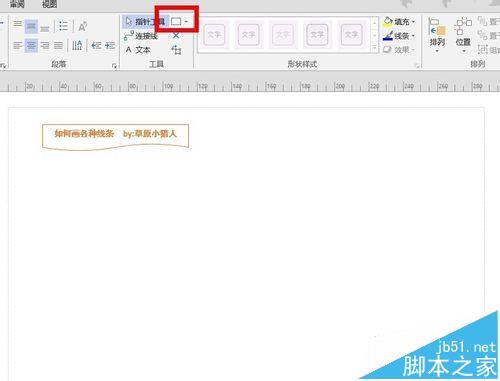
Task: Open the 填充 fill dropdown
Action: (x=399, y=22)
